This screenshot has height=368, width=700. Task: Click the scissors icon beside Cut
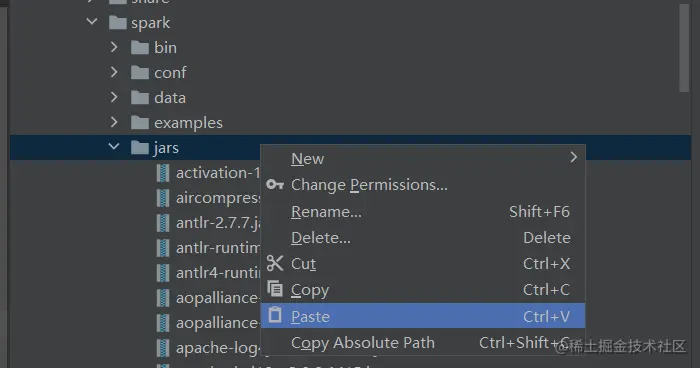tap(275, 263)
